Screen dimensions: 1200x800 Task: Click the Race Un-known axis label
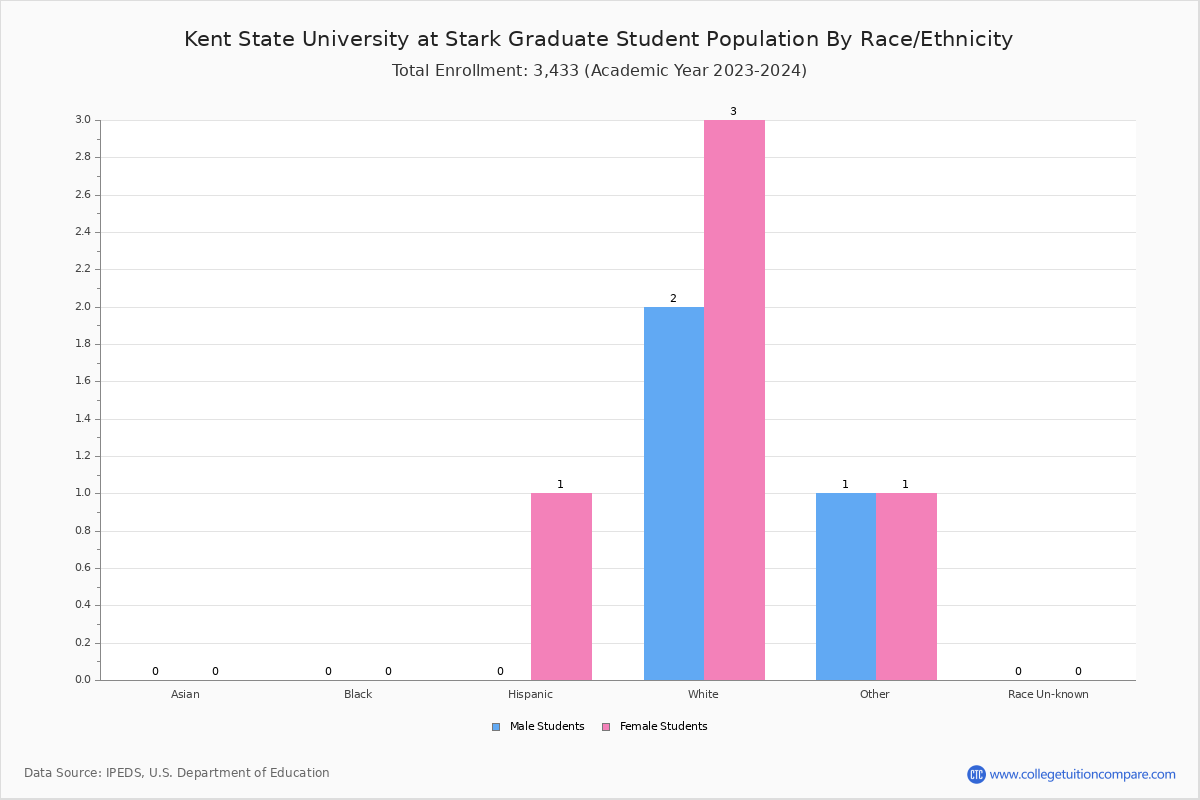pyautogui.click(x=1048, y=694)
